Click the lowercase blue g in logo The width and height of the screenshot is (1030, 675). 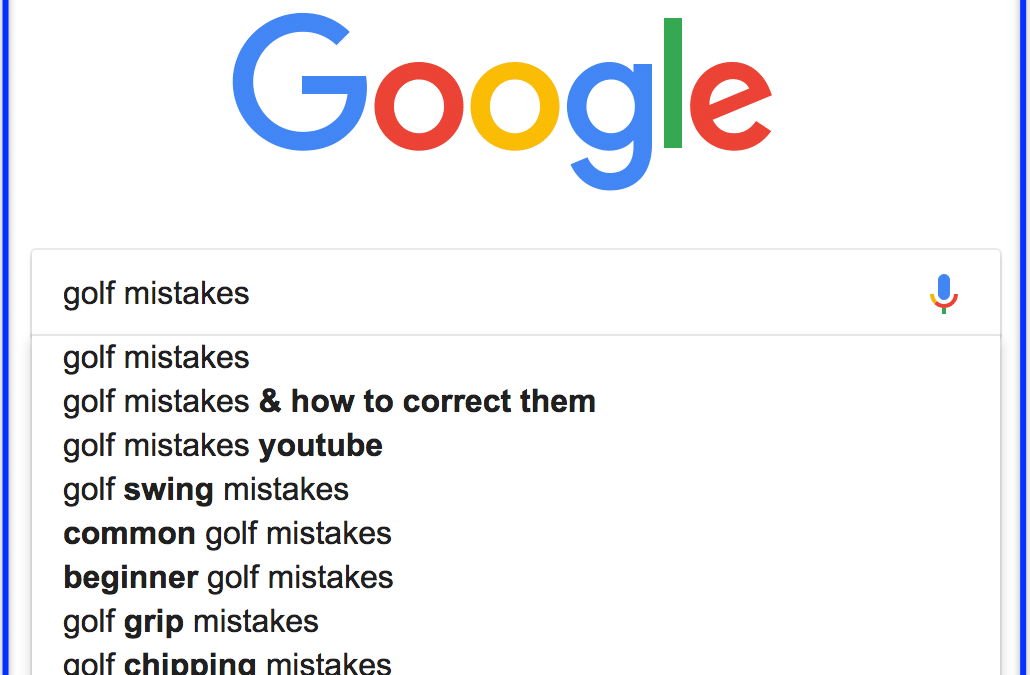[610, 125]
